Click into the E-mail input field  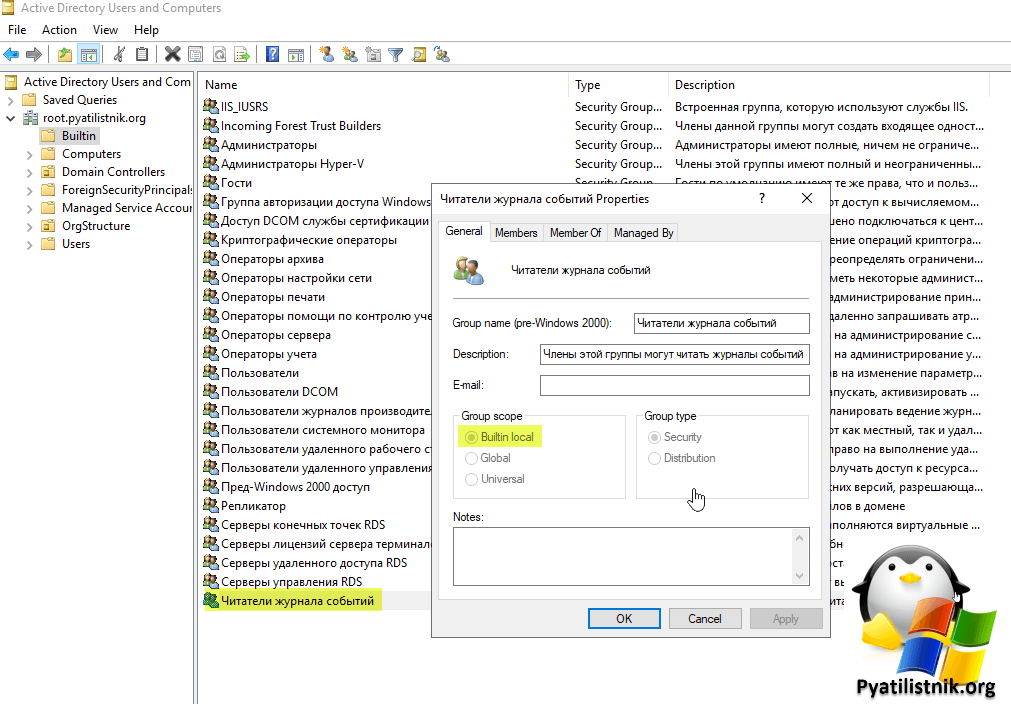pos(674,385)
